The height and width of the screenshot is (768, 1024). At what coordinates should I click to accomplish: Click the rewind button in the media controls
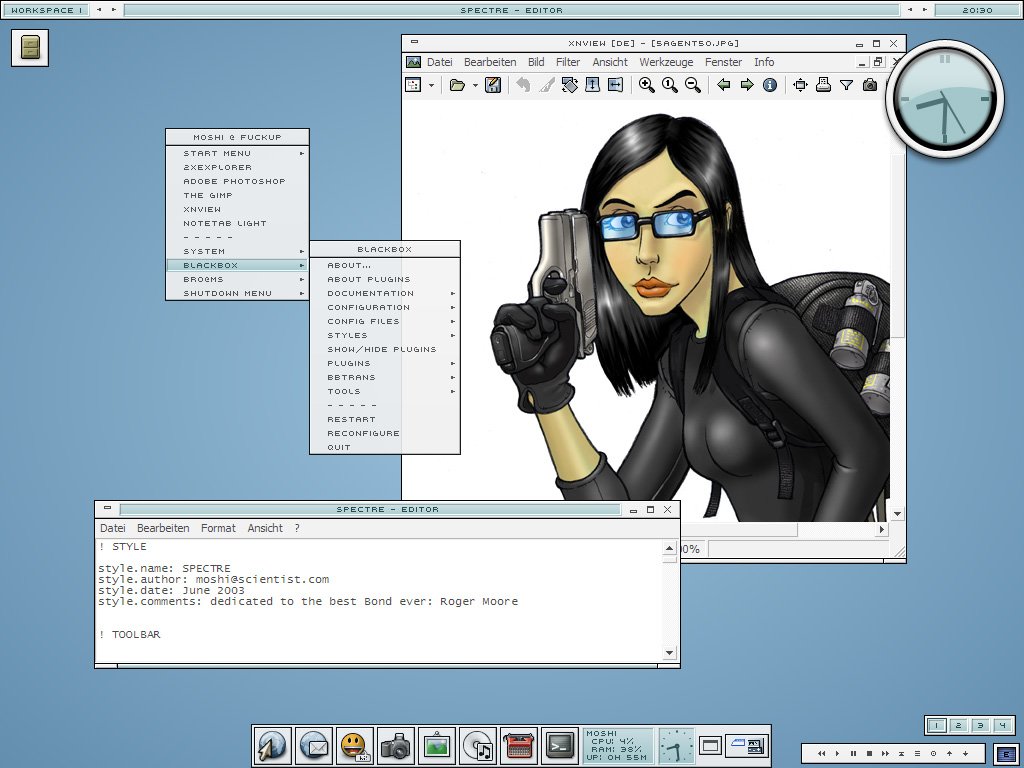click(x=822, y=754)
